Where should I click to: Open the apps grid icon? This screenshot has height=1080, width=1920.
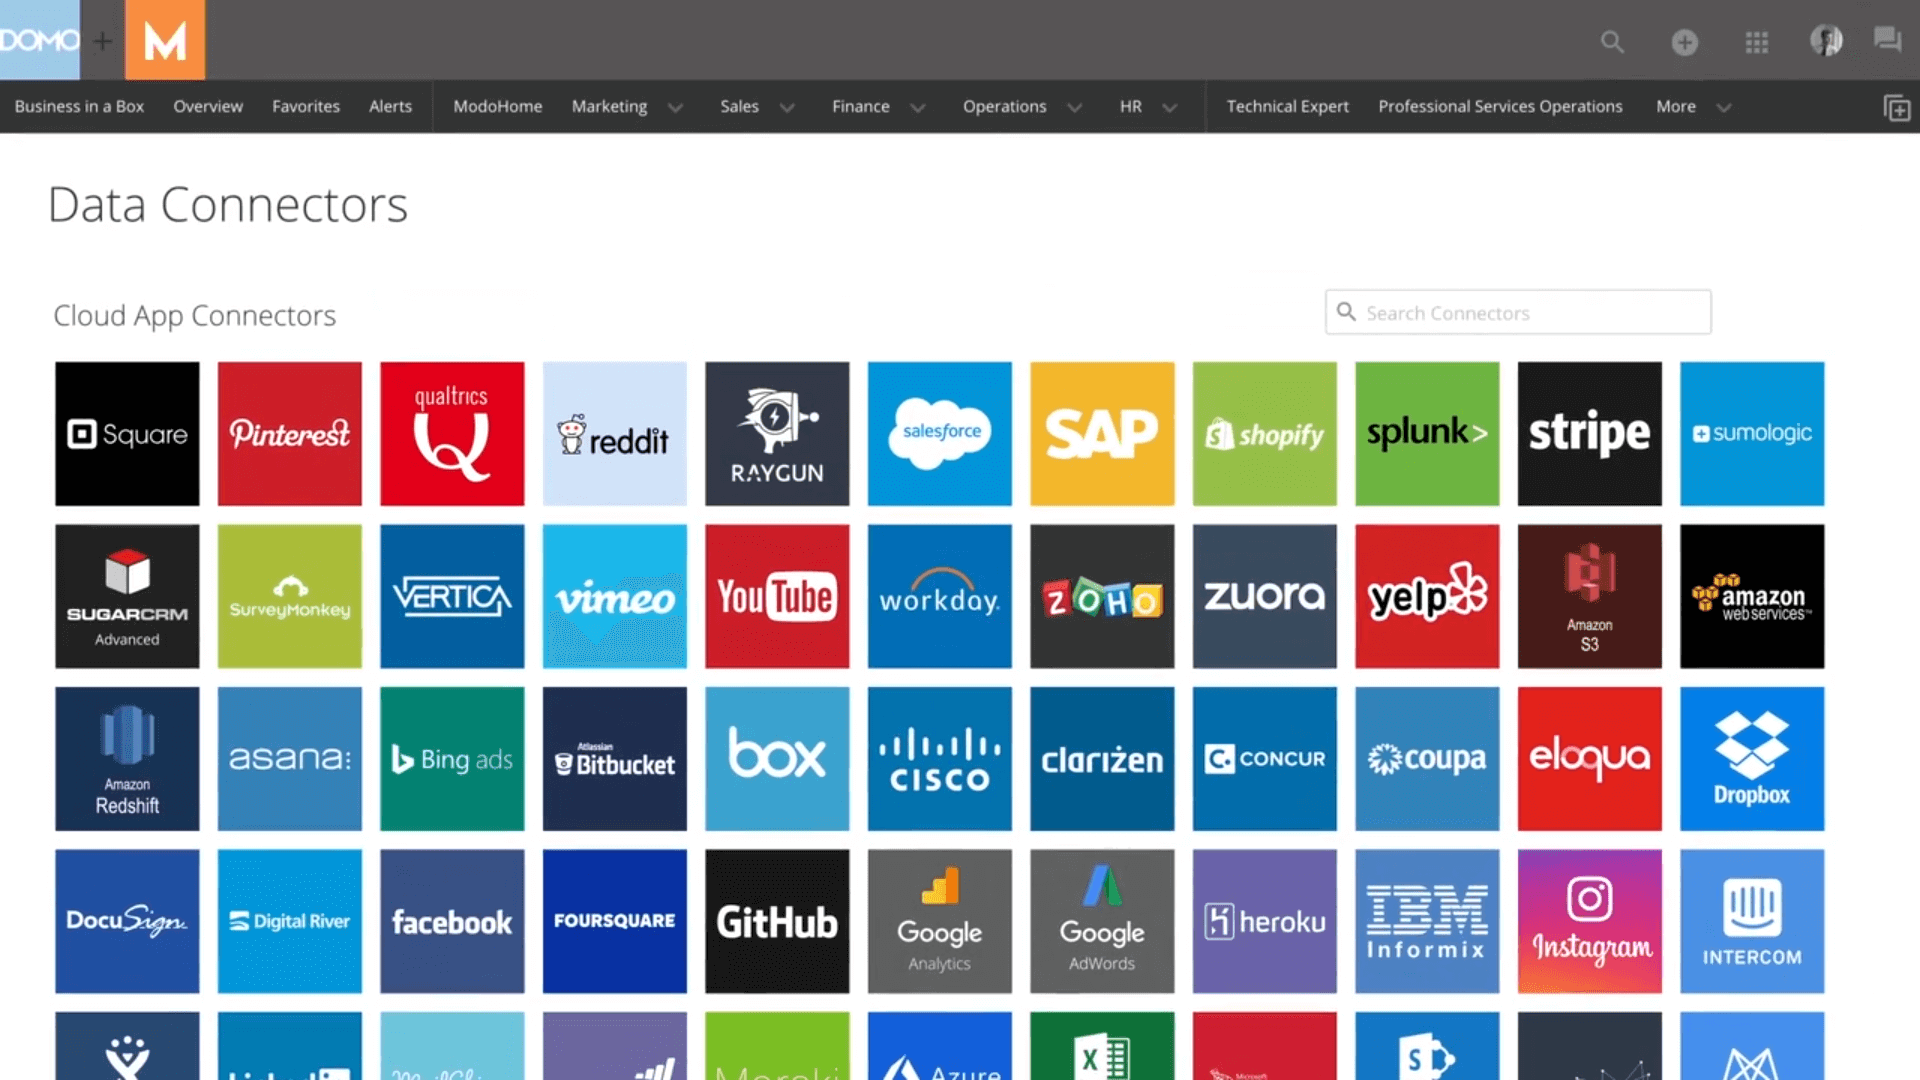[1757, 42]
